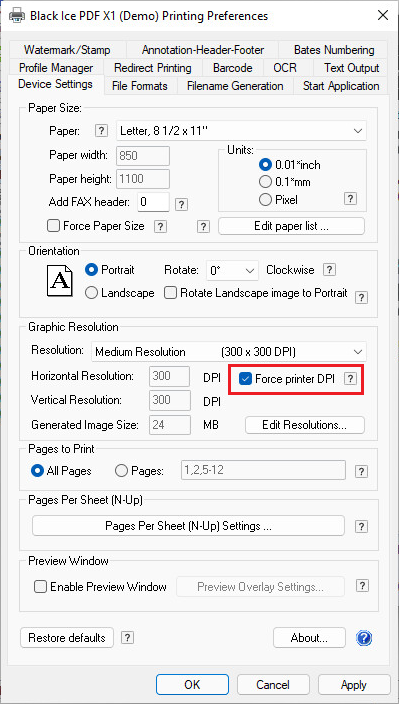Click help icon beside Force printer DPI

[x=350, y=379]
